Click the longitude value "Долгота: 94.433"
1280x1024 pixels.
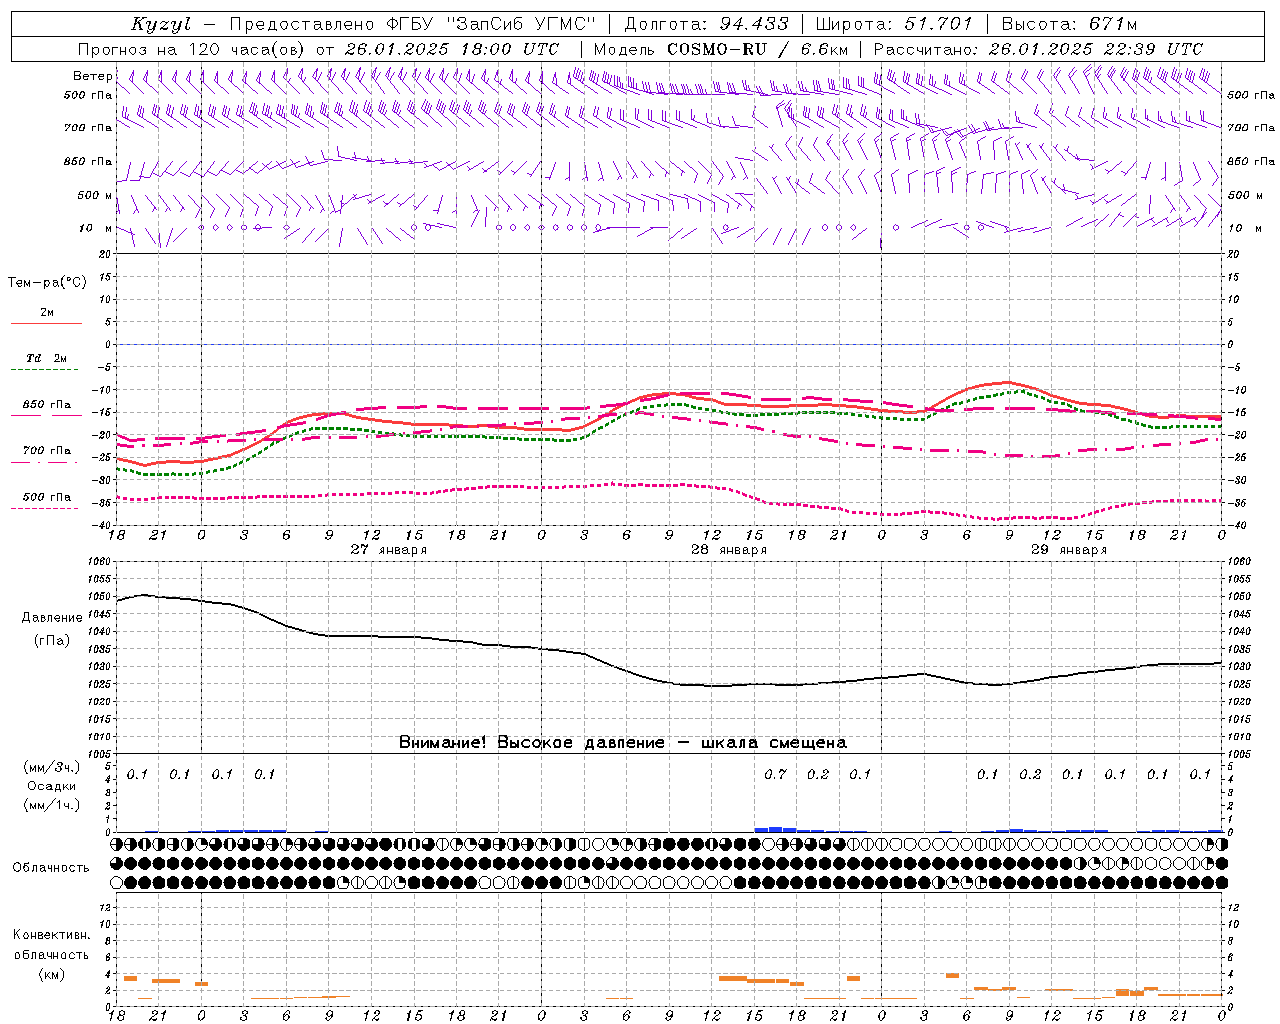(706, 24)
